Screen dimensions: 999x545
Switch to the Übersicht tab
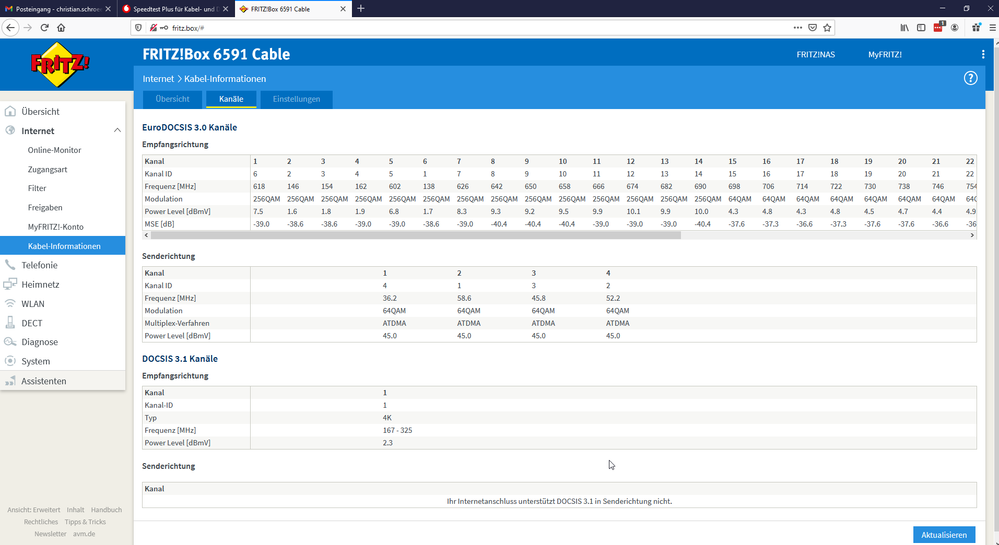tap(172, 99)
